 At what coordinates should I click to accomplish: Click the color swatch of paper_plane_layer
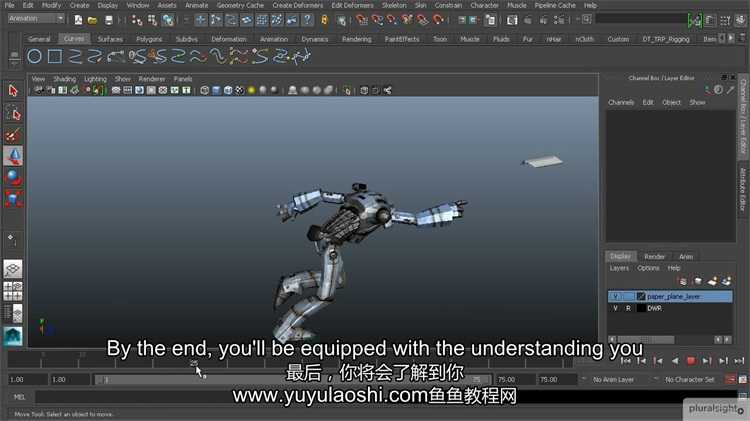[641, 297]
